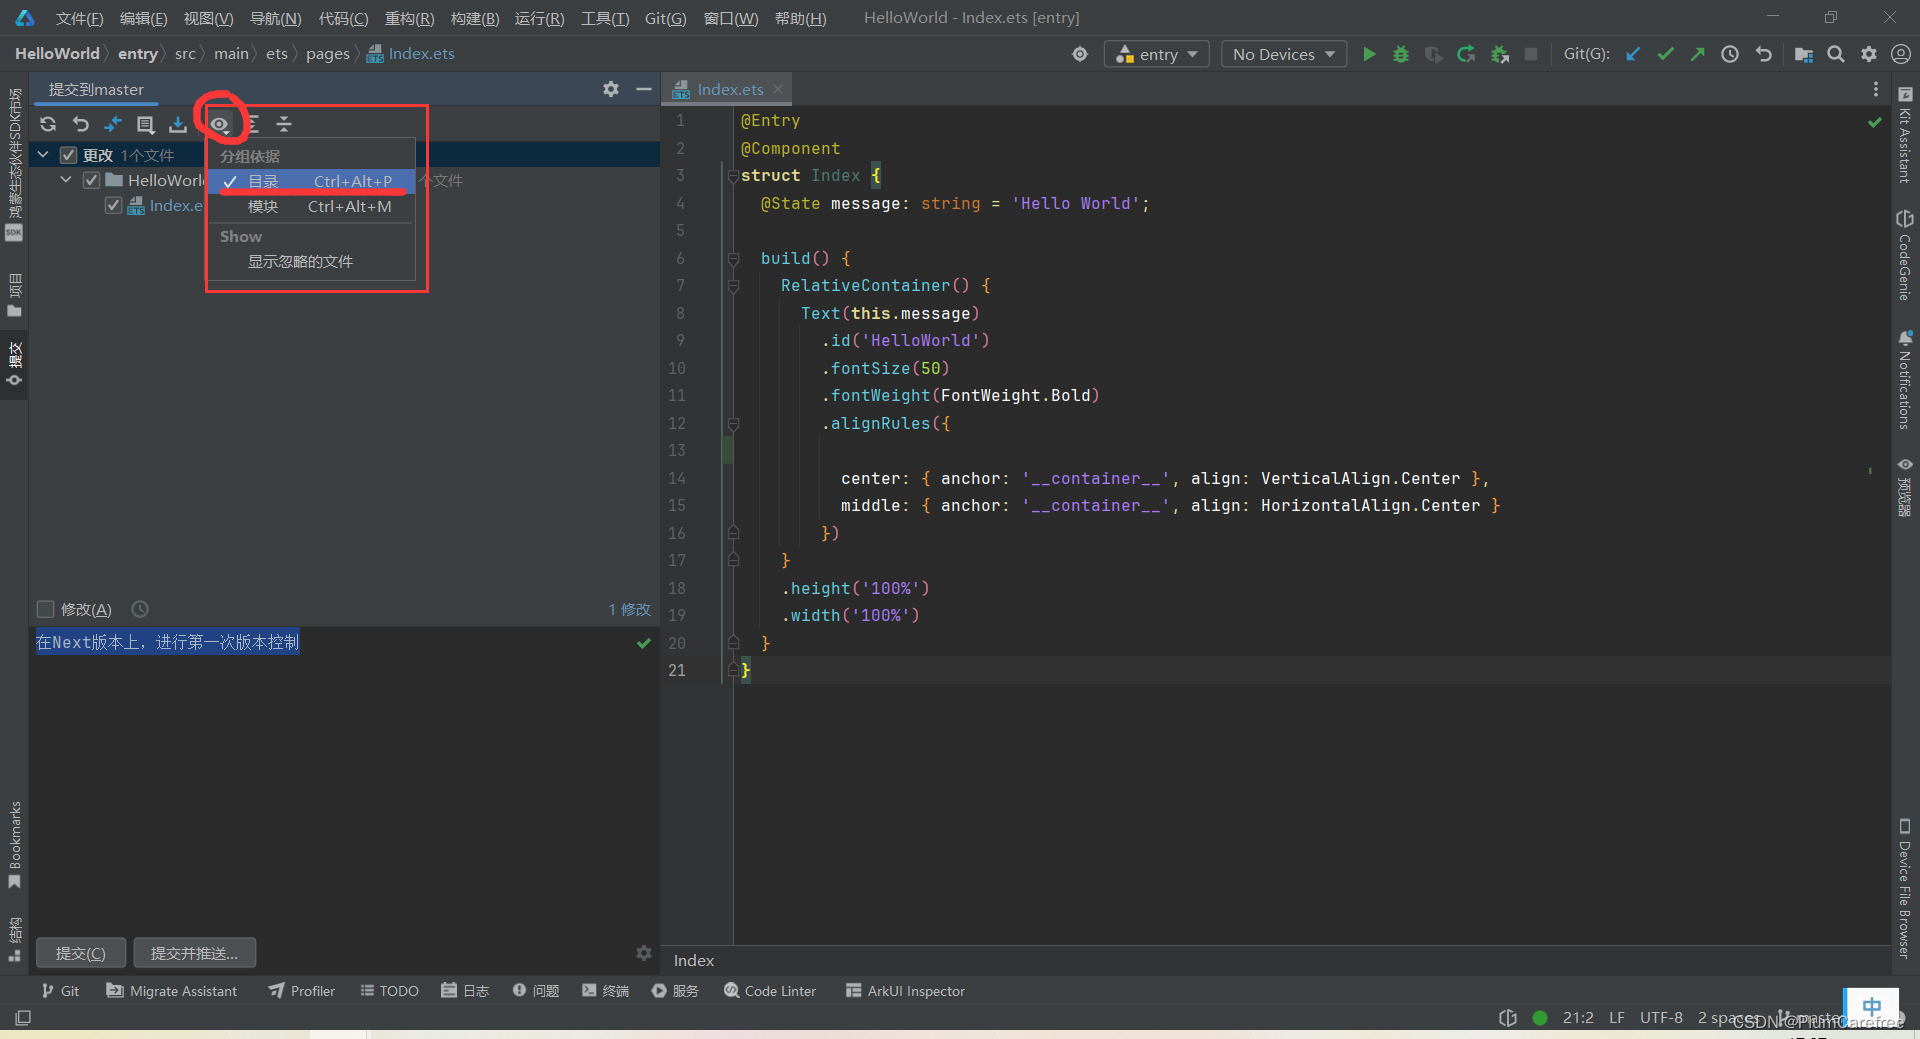
Task: Open the TODO tool window
Action: (x=389, y=991)
